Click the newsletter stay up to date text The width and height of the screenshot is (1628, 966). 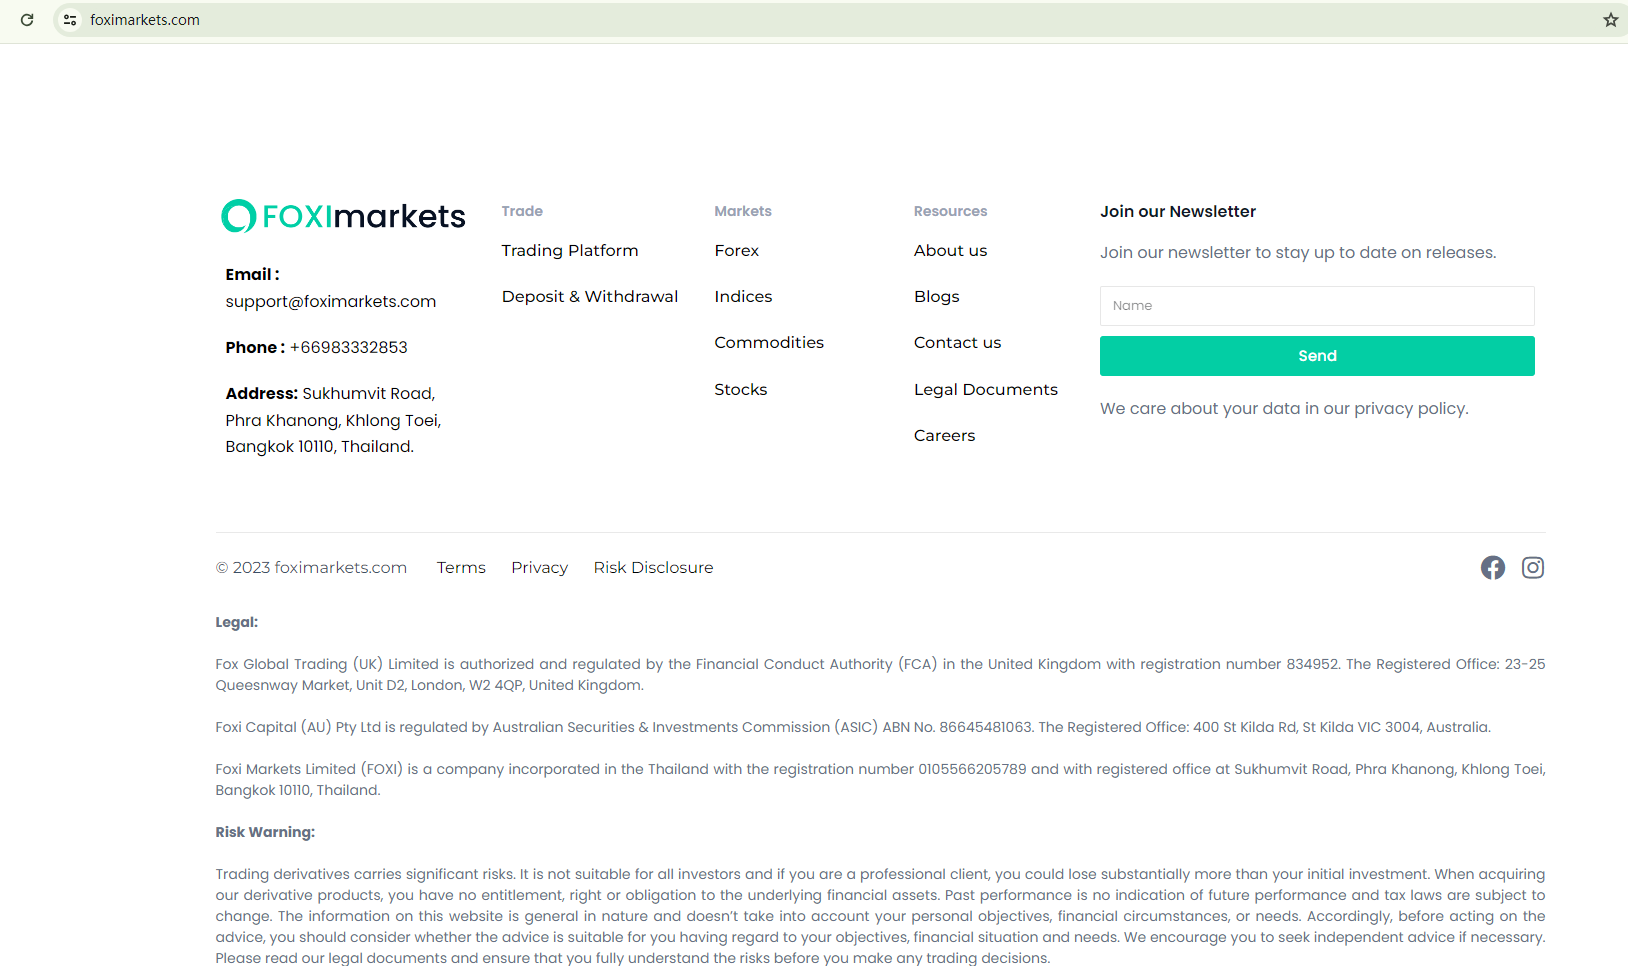1298,253
